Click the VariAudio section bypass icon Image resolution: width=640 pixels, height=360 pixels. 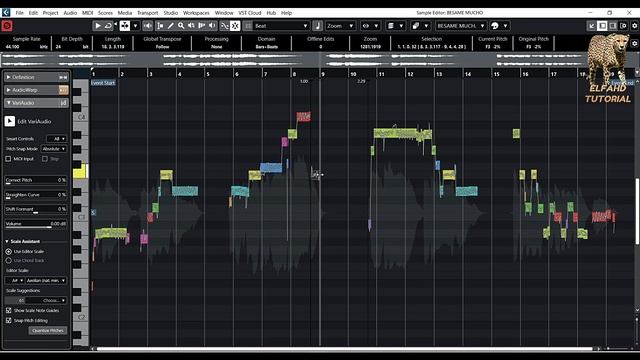pyautogui.click(x=63, y=103)
